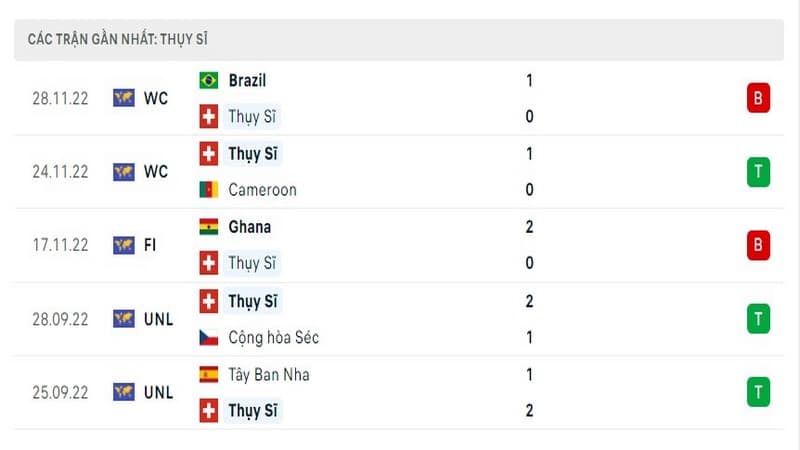
Task: Click Switzerland flag in Brazil match
Action: coord(209,116)
